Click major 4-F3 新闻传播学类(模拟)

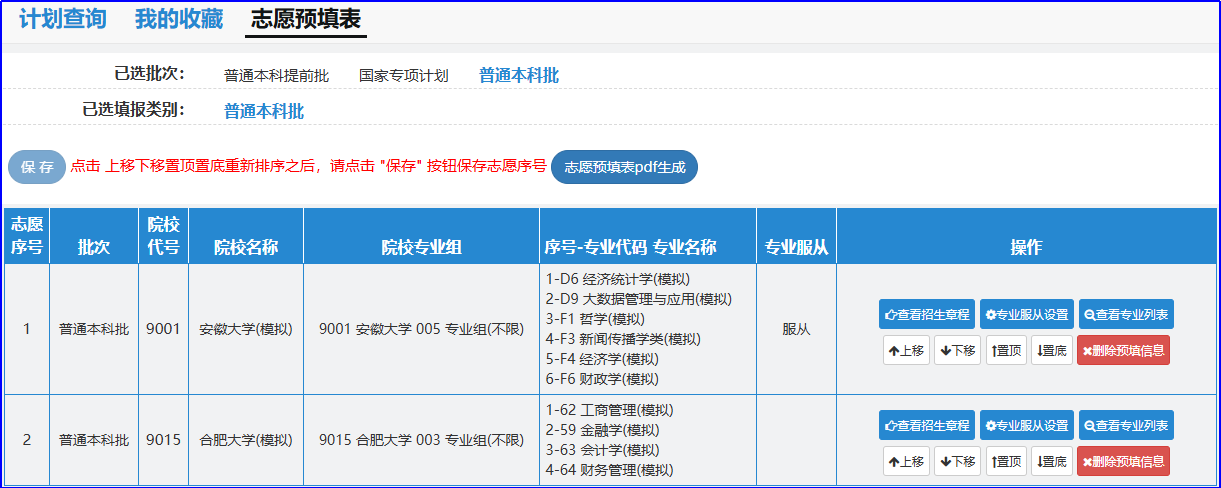click(625, 339)
